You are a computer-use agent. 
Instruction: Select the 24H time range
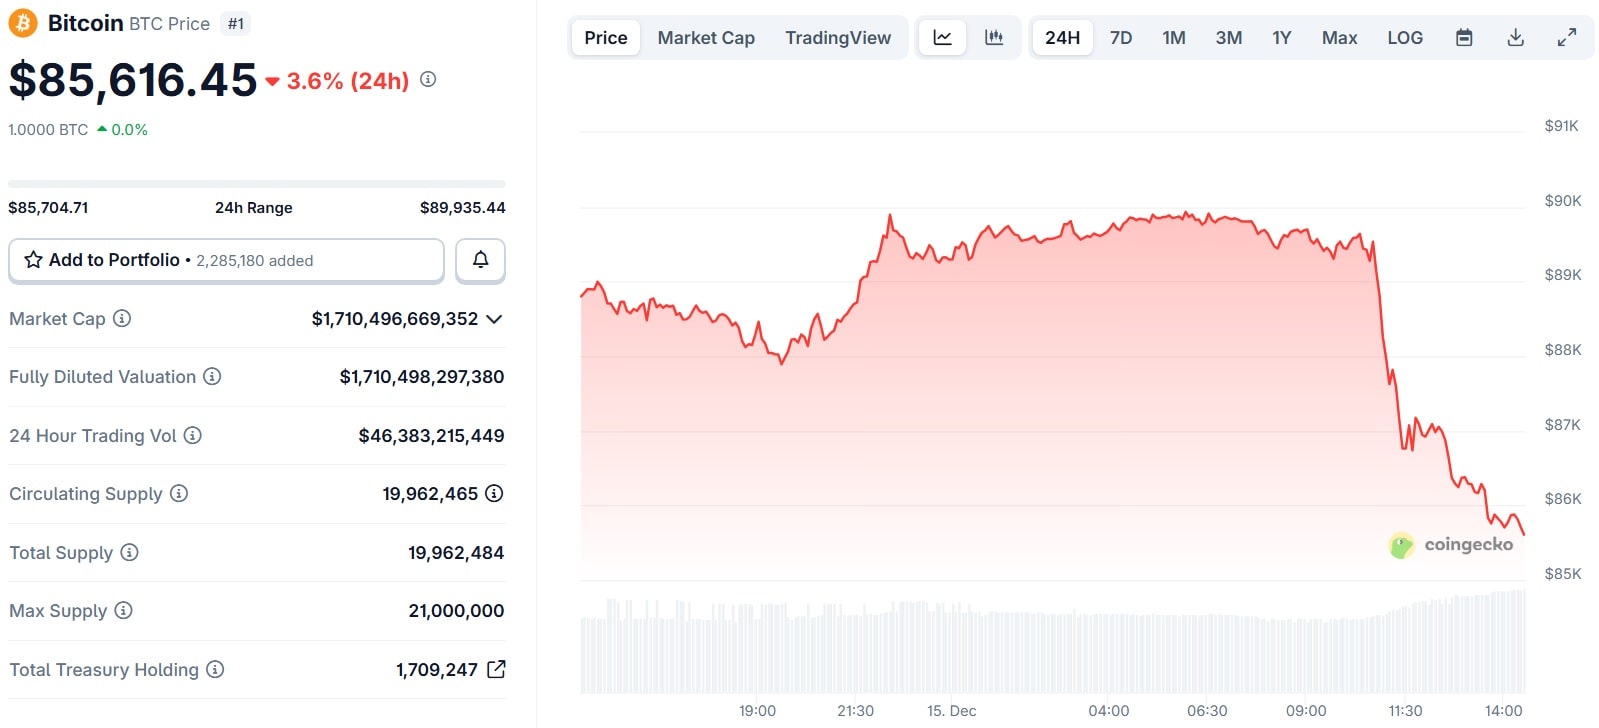(x=1062, y=38)
